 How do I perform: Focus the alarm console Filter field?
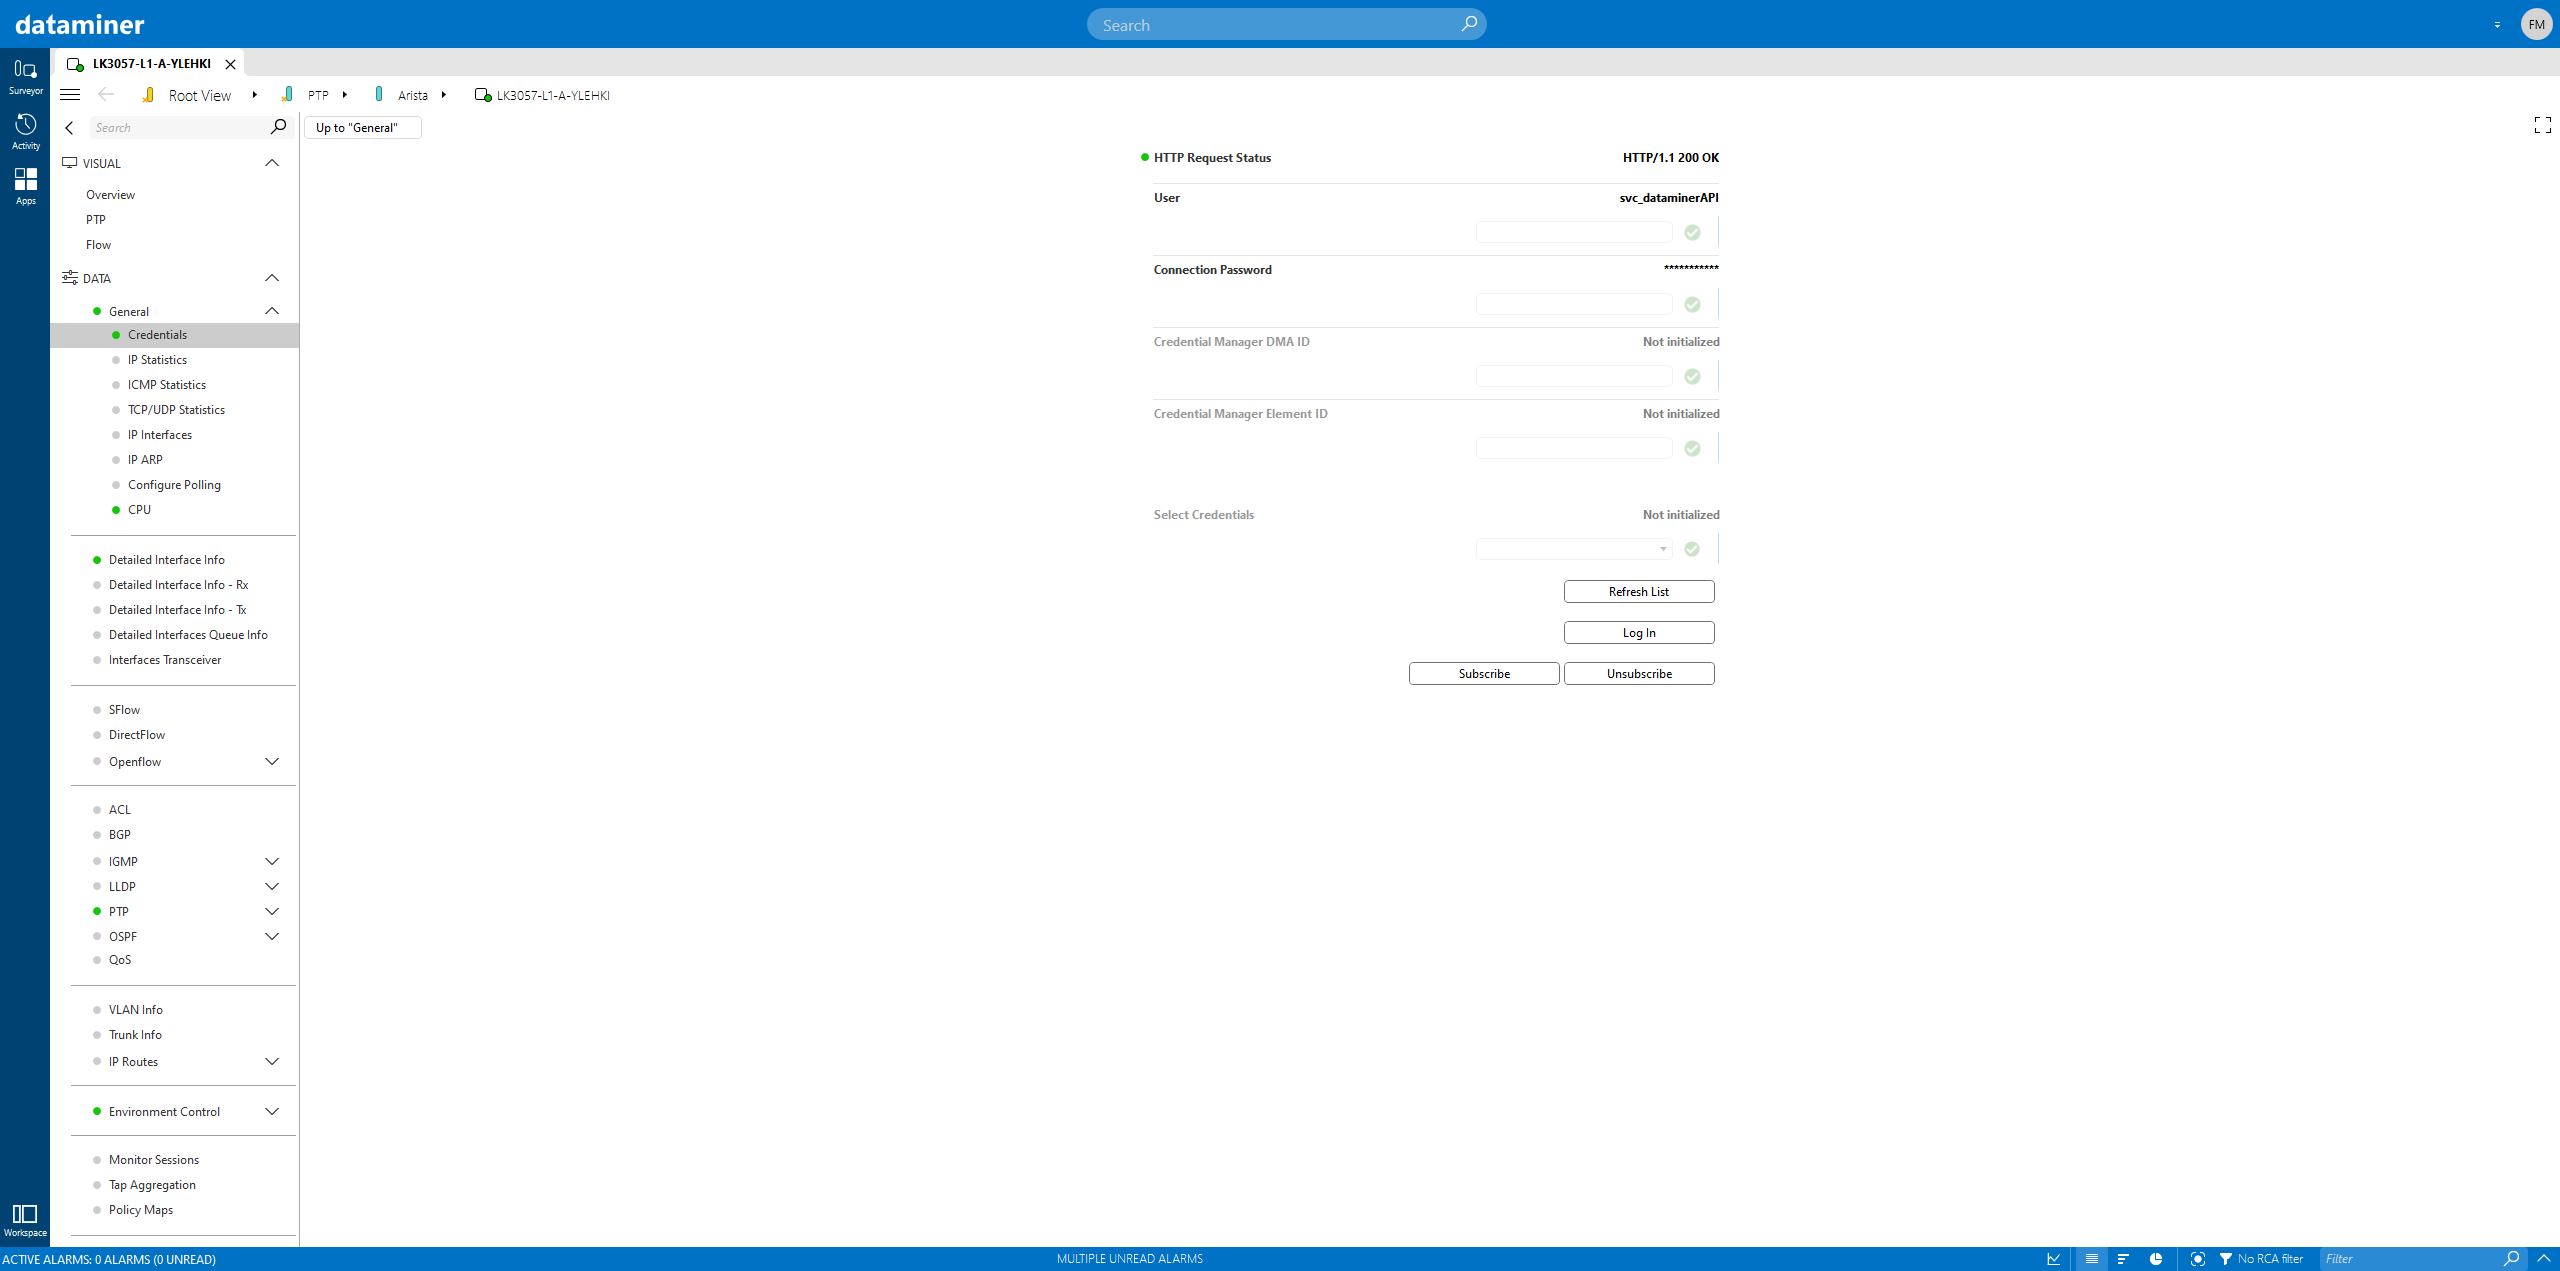click(x=2410, y=1259)
